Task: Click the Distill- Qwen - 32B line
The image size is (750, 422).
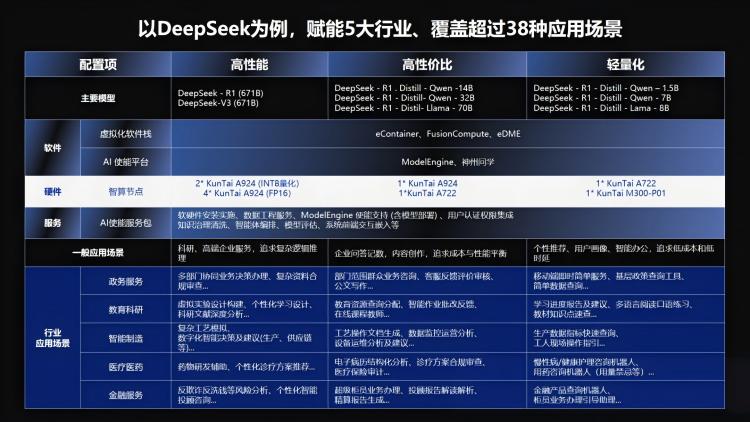Action: click(405, 98)
